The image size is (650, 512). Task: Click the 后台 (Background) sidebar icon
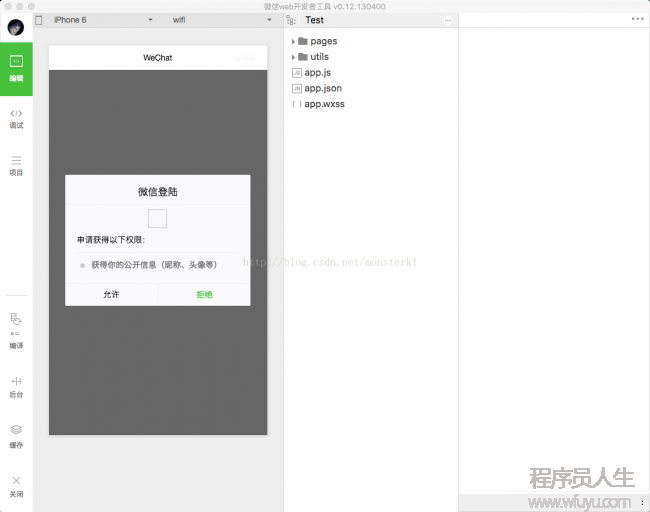[x=16, y=387]
